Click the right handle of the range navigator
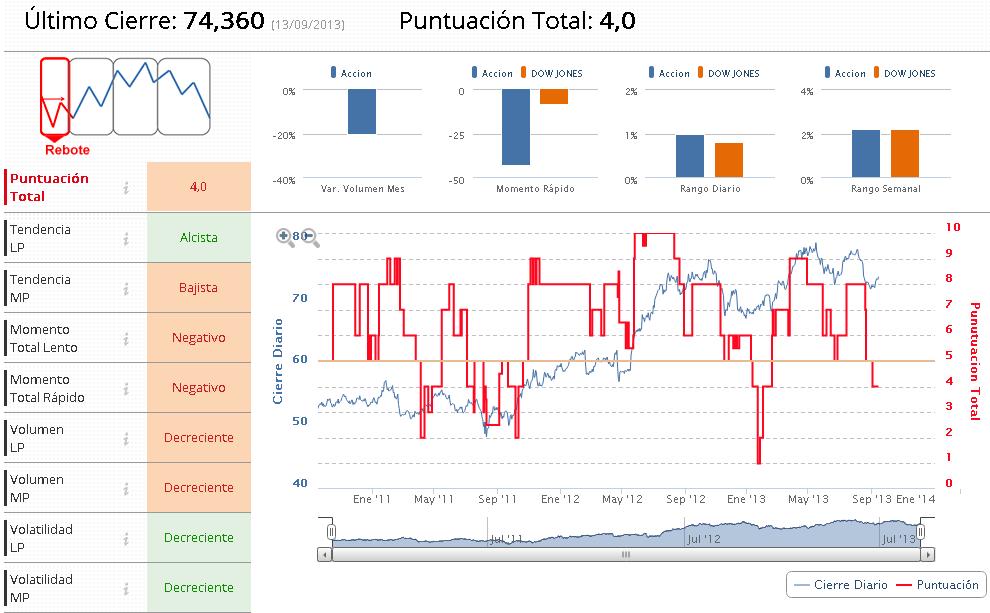This screenshot has height=613, width=990. coord(921,532)
